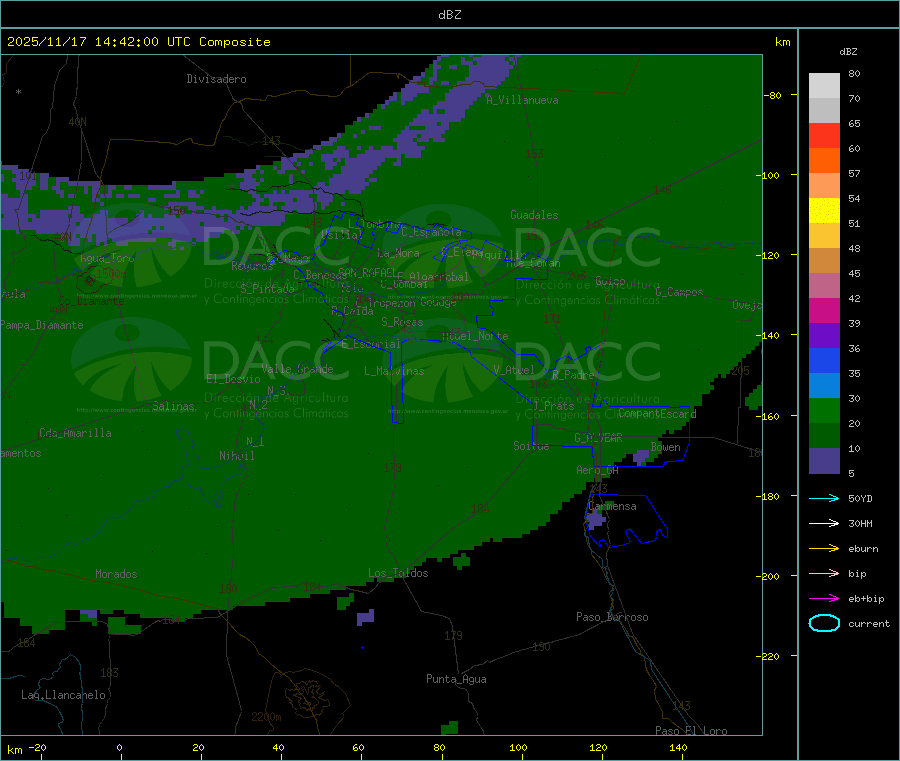Viewport: 900px width, 761px height.
Task: Click the 'Paso_El_Loro' map label
Action: tap(692, 731)
